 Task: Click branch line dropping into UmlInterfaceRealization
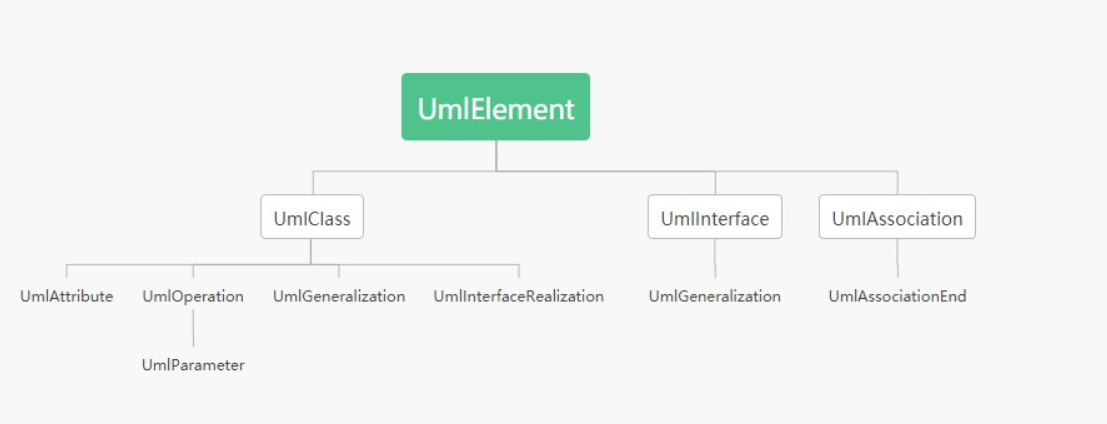(x=518, y=271)
